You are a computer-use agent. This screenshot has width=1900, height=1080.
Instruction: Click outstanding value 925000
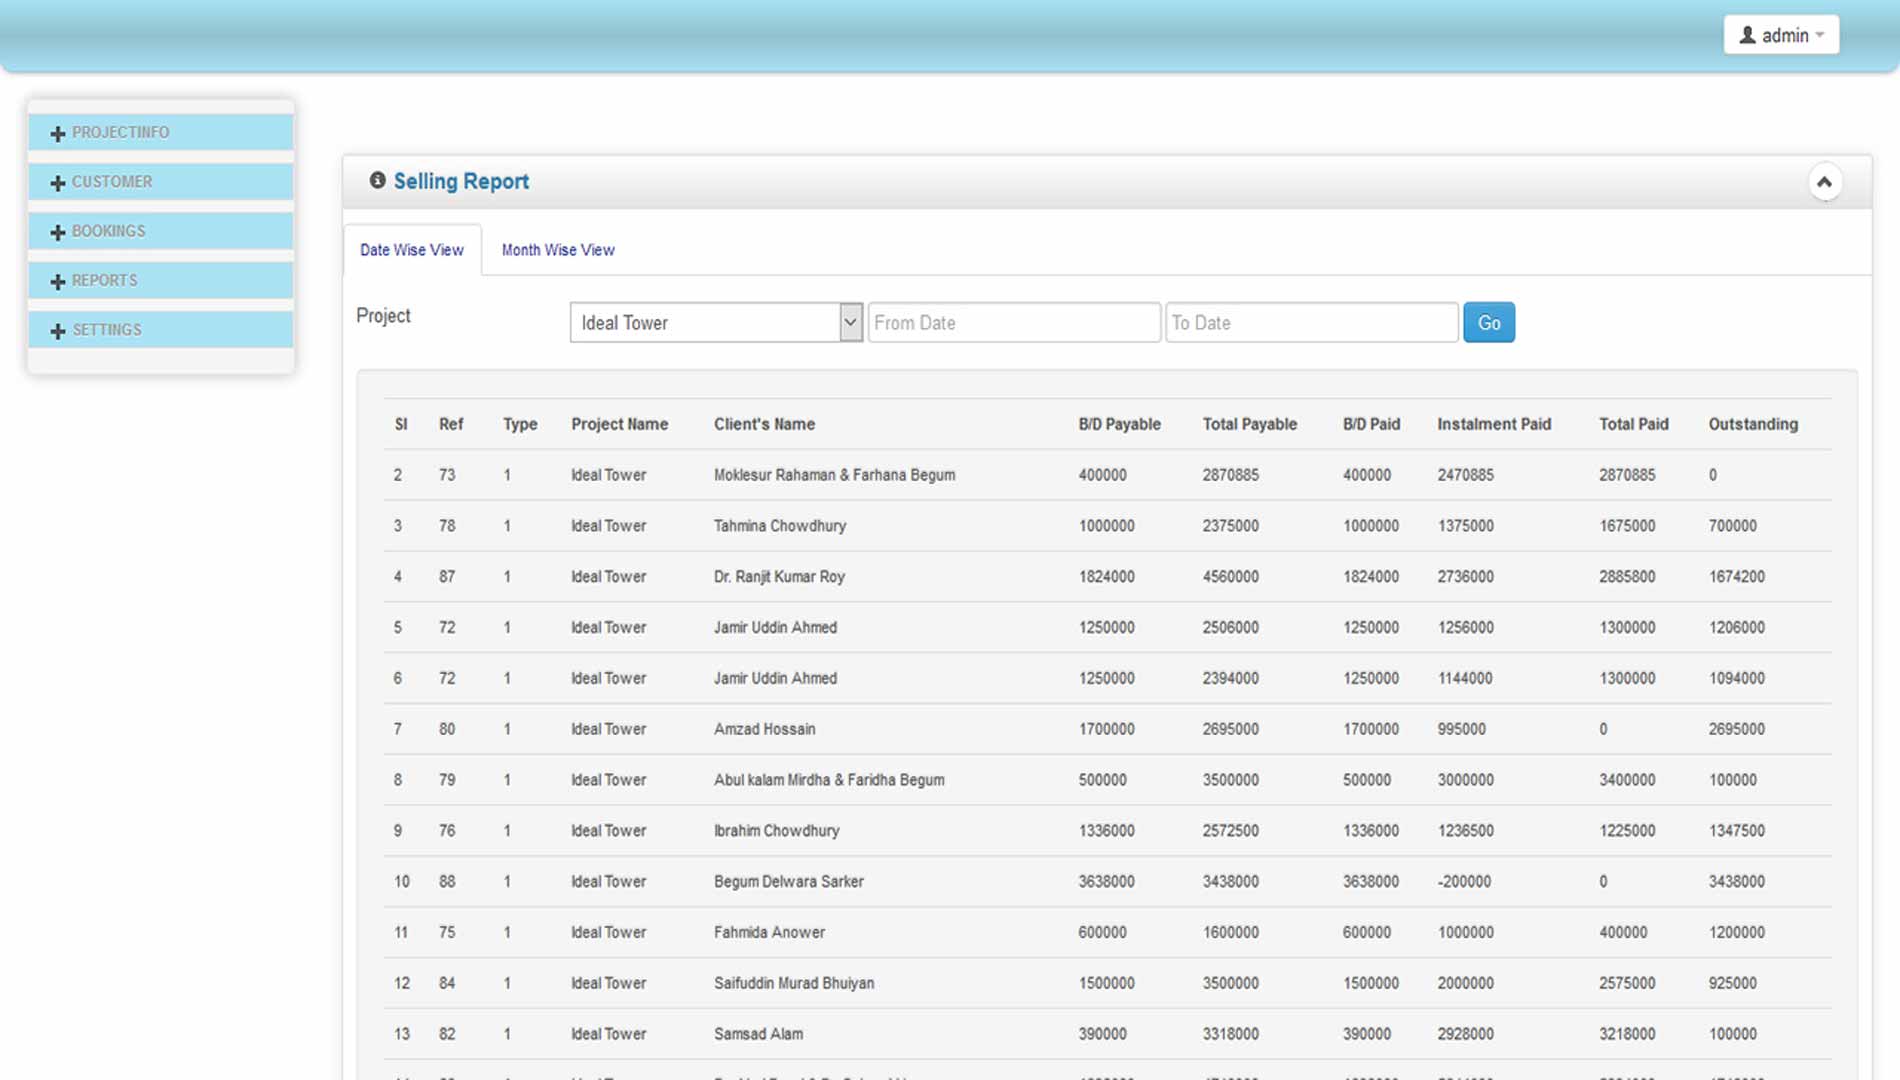[1732, 983]
